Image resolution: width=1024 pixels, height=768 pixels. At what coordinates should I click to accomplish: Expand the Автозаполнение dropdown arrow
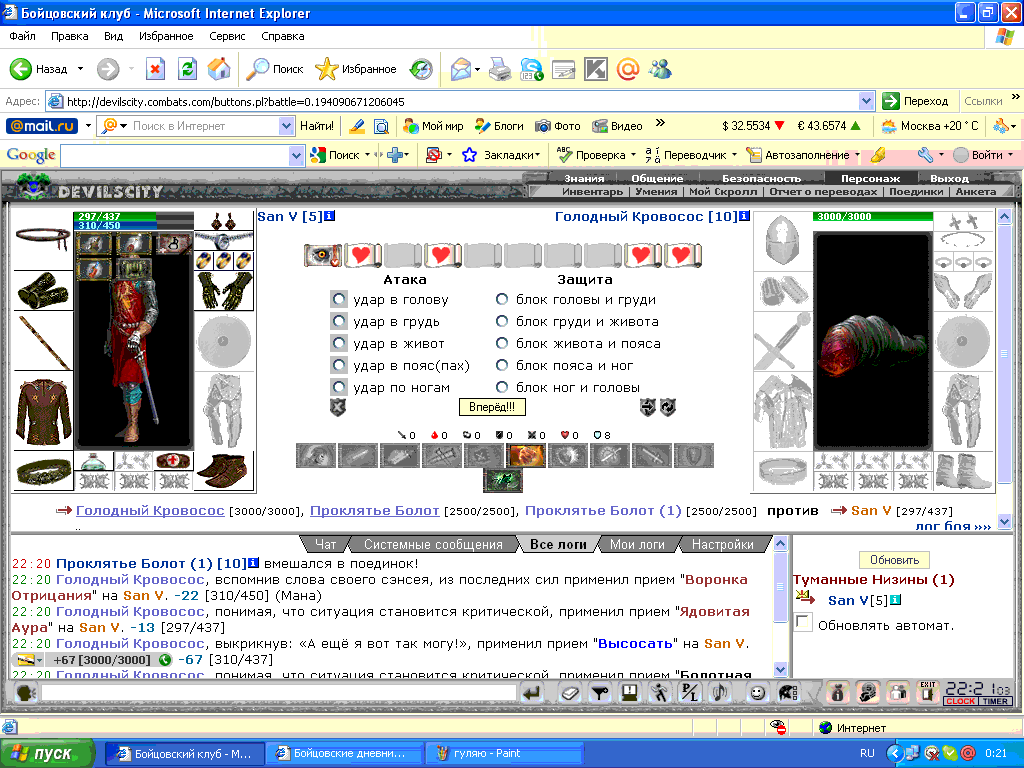(857, 155)
